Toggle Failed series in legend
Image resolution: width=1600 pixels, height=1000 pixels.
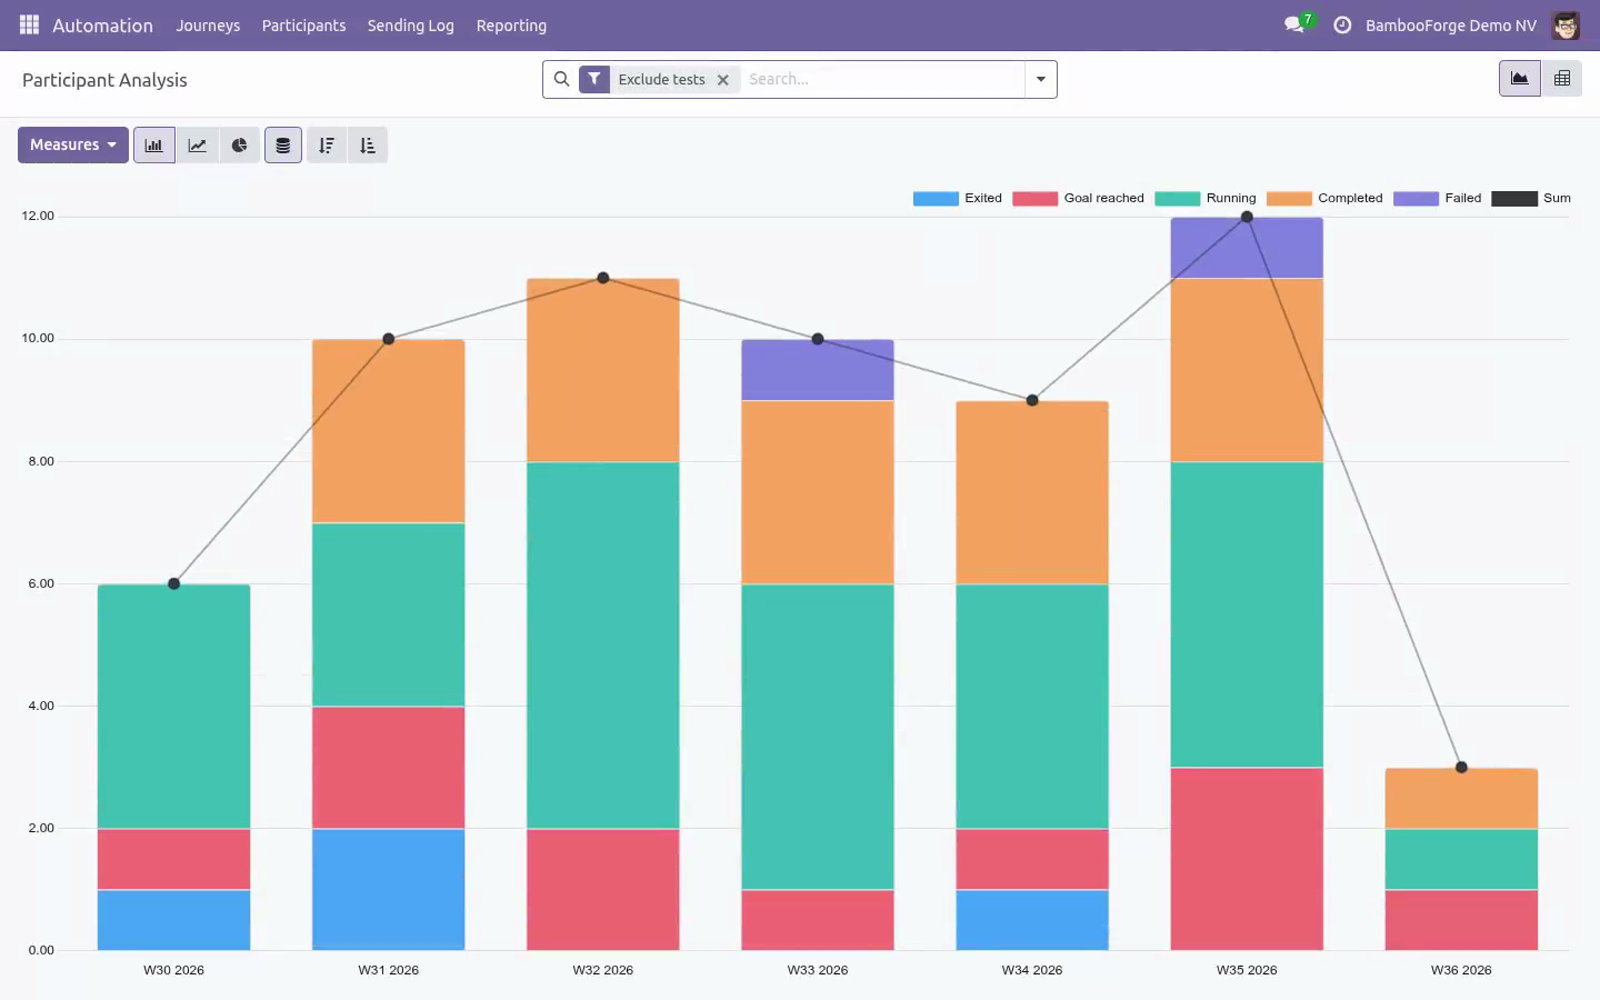1437,198
